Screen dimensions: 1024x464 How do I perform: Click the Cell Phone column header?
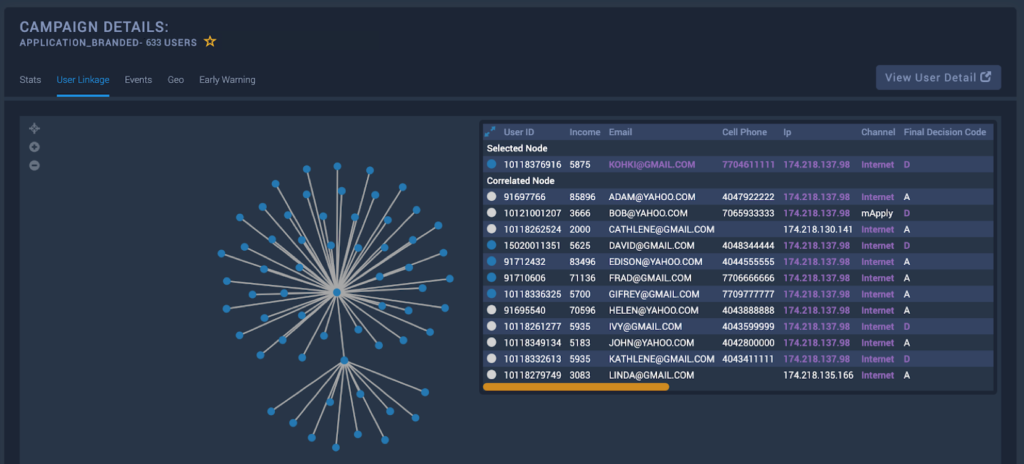pyautogui.click(x=744, y=132)
